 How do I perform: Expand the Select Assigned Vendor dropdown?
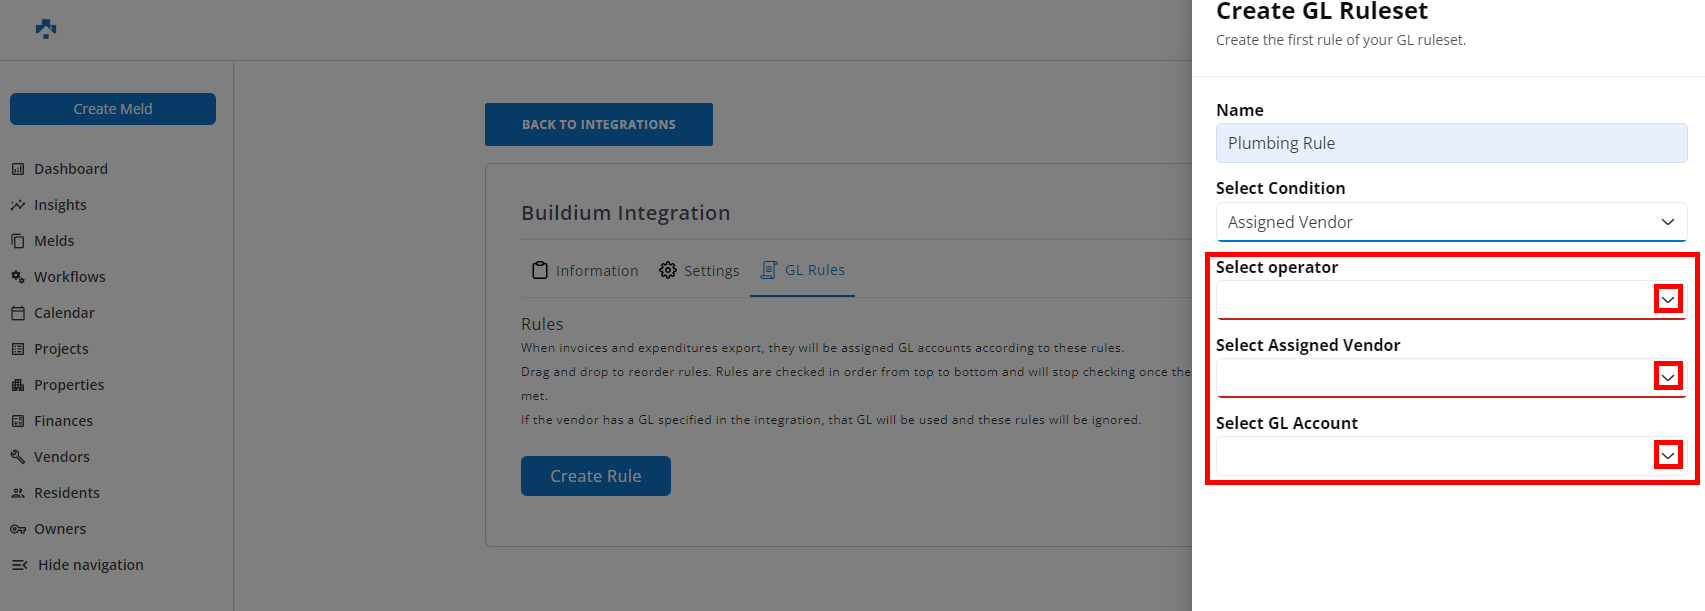1667,376
